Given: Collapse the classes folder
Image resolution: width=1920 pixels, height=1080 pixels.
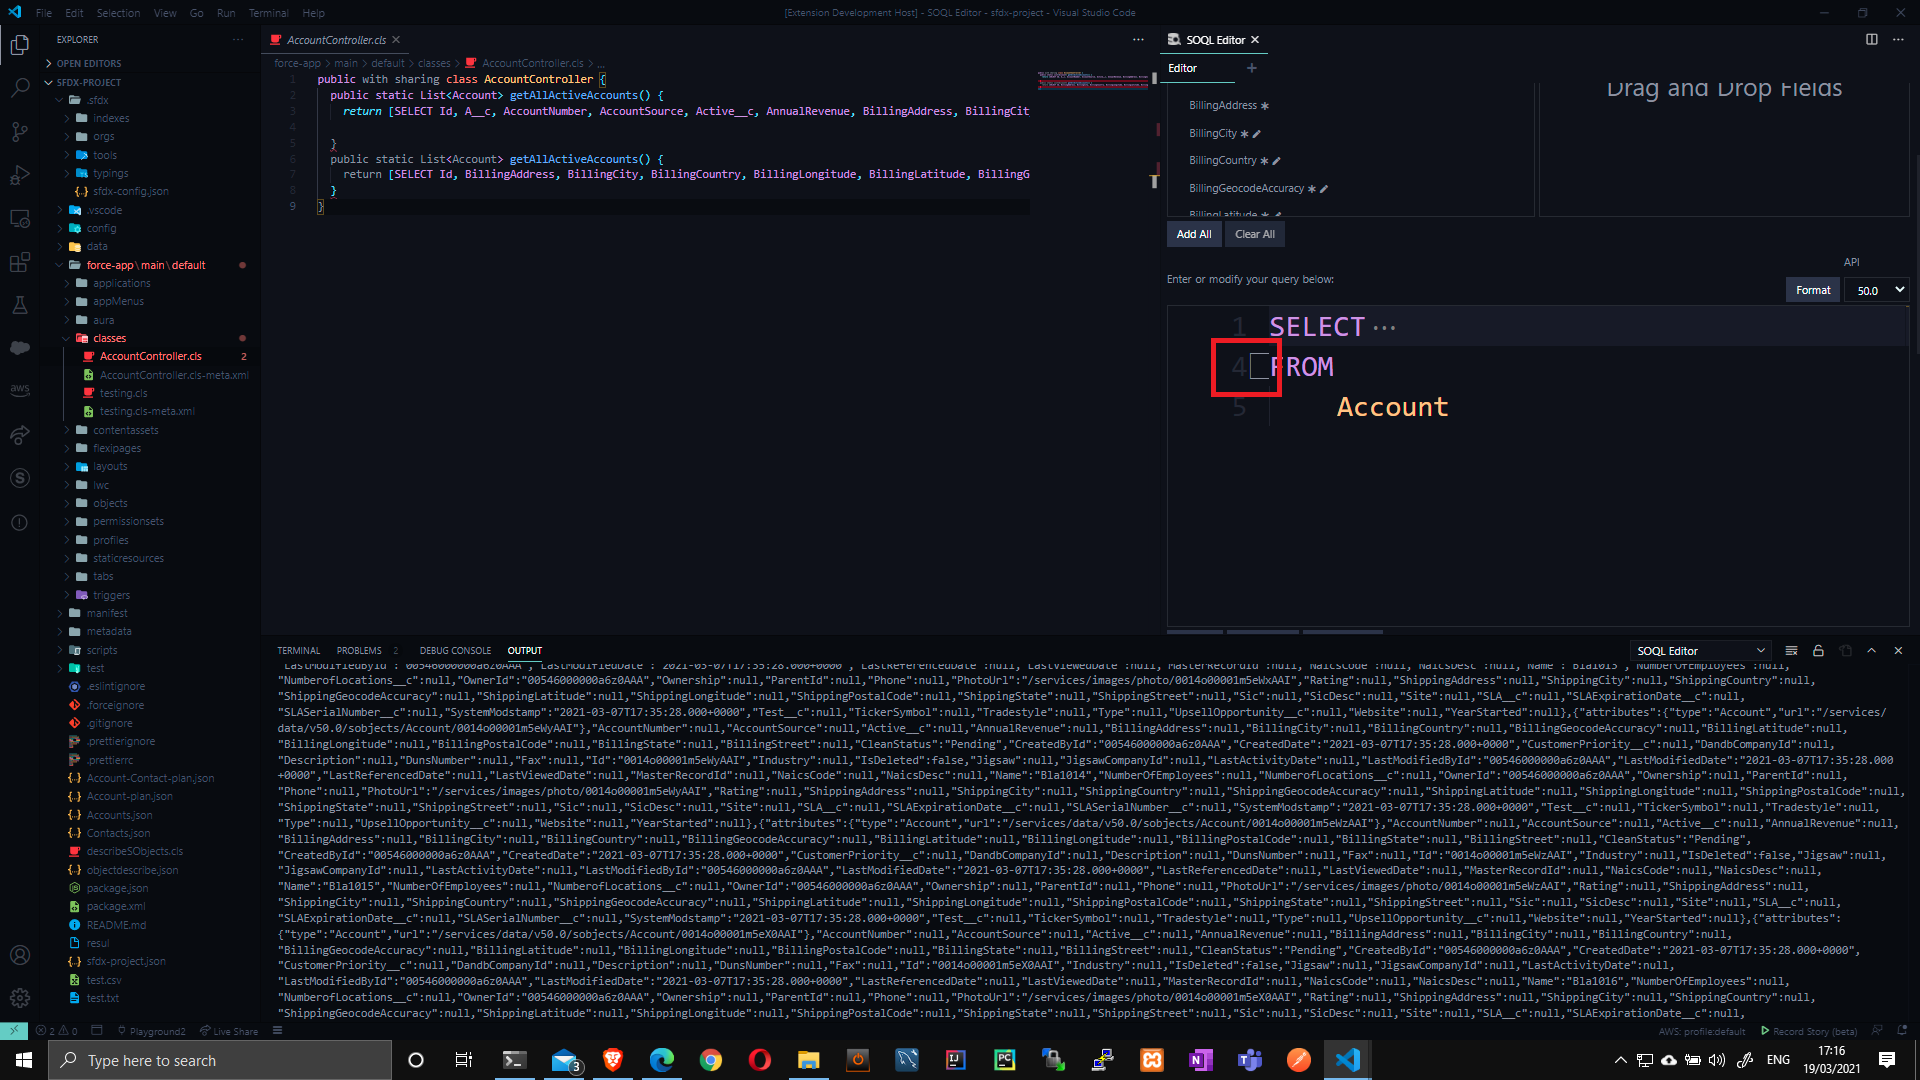Looking at the screenshot, I should click(67, 338).
